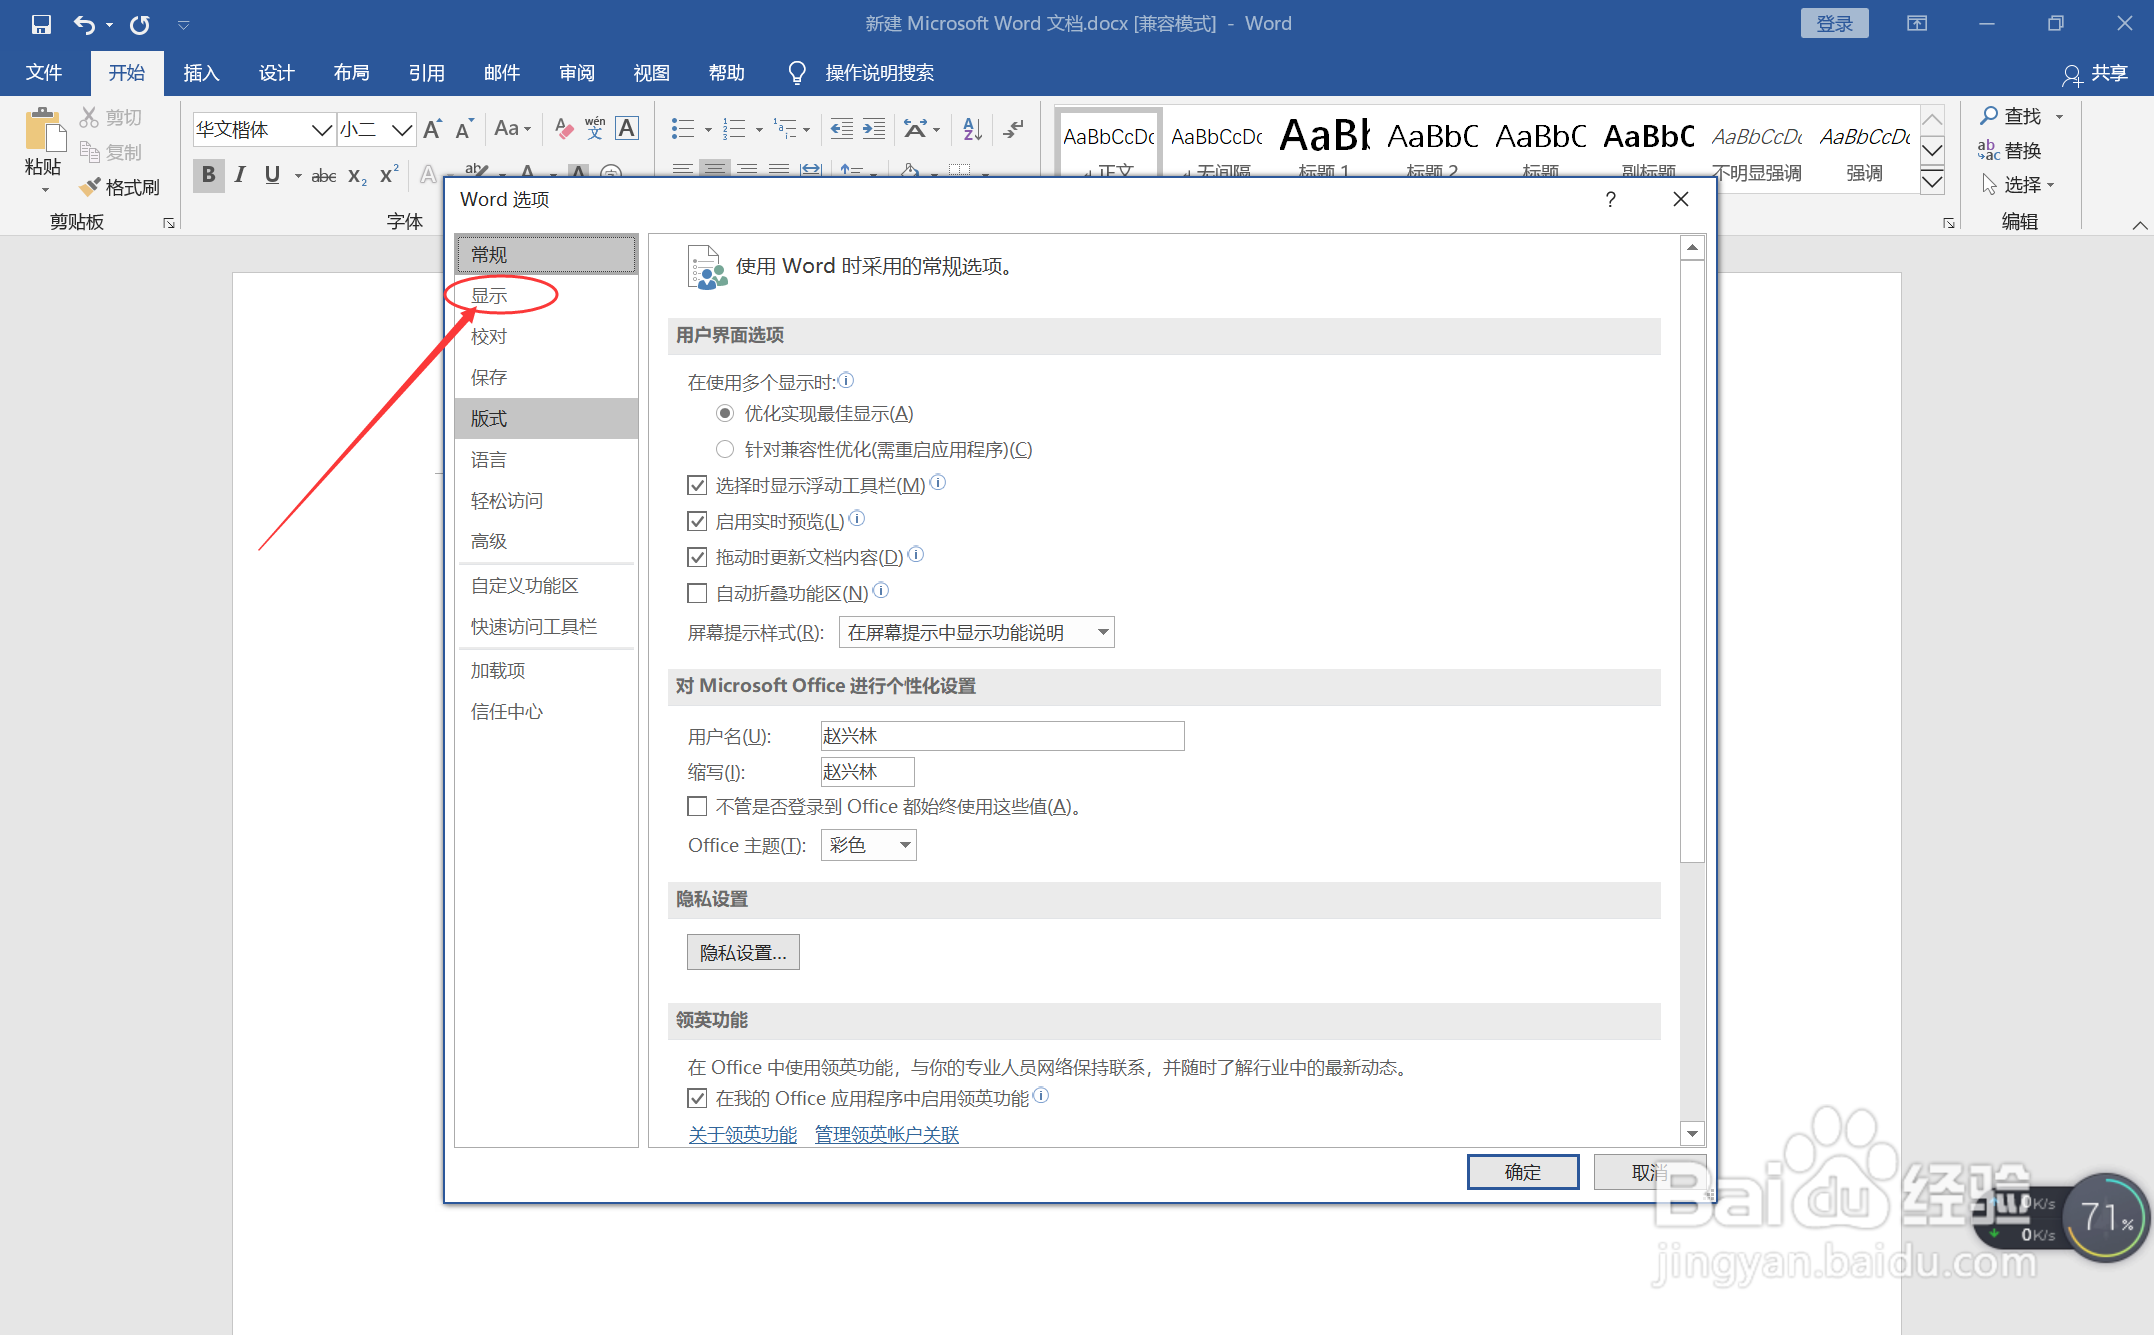This screenshot has width=2154, height=1335.
Task: Open the Help question mark in Word Options
Action: (x=1610, y=199)
